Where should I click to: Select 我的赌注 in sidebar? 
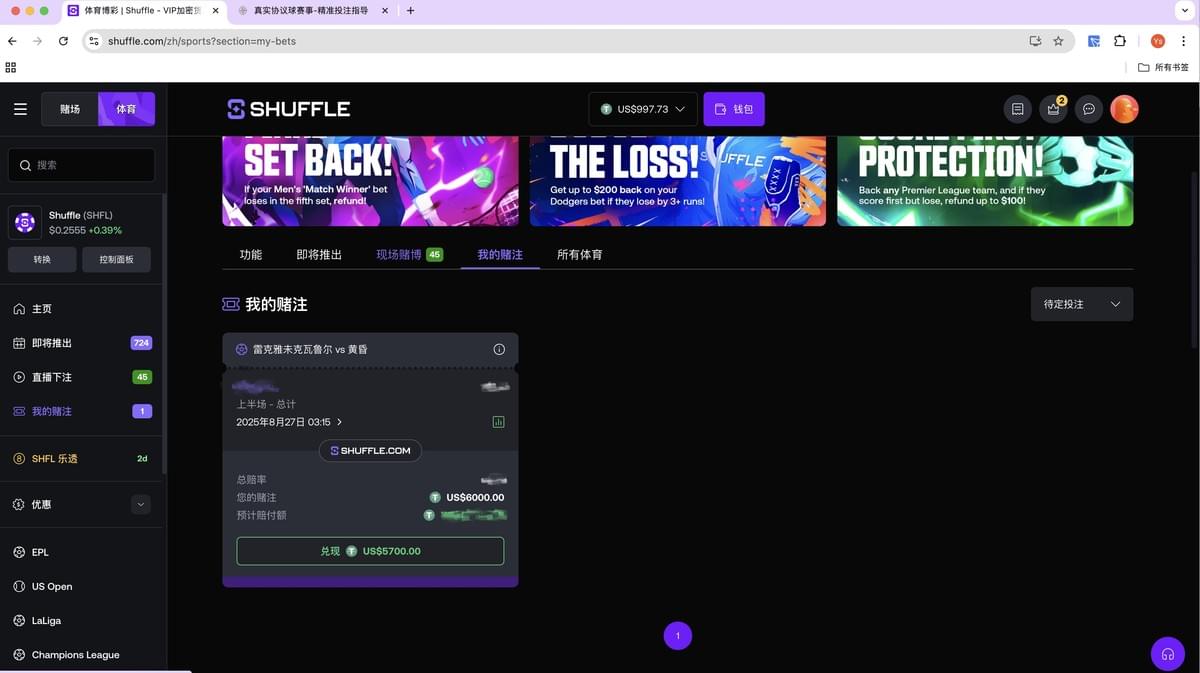[x=82, y=411]
